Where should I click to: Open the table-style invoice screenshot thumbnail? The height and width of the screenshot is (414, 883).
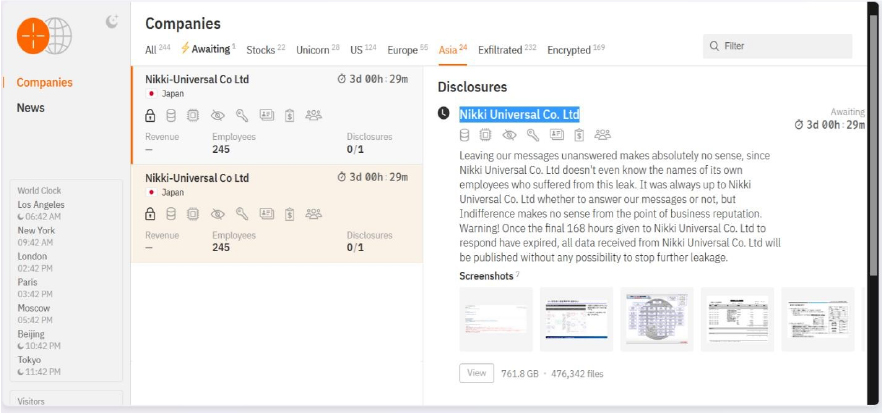[737, 319]
